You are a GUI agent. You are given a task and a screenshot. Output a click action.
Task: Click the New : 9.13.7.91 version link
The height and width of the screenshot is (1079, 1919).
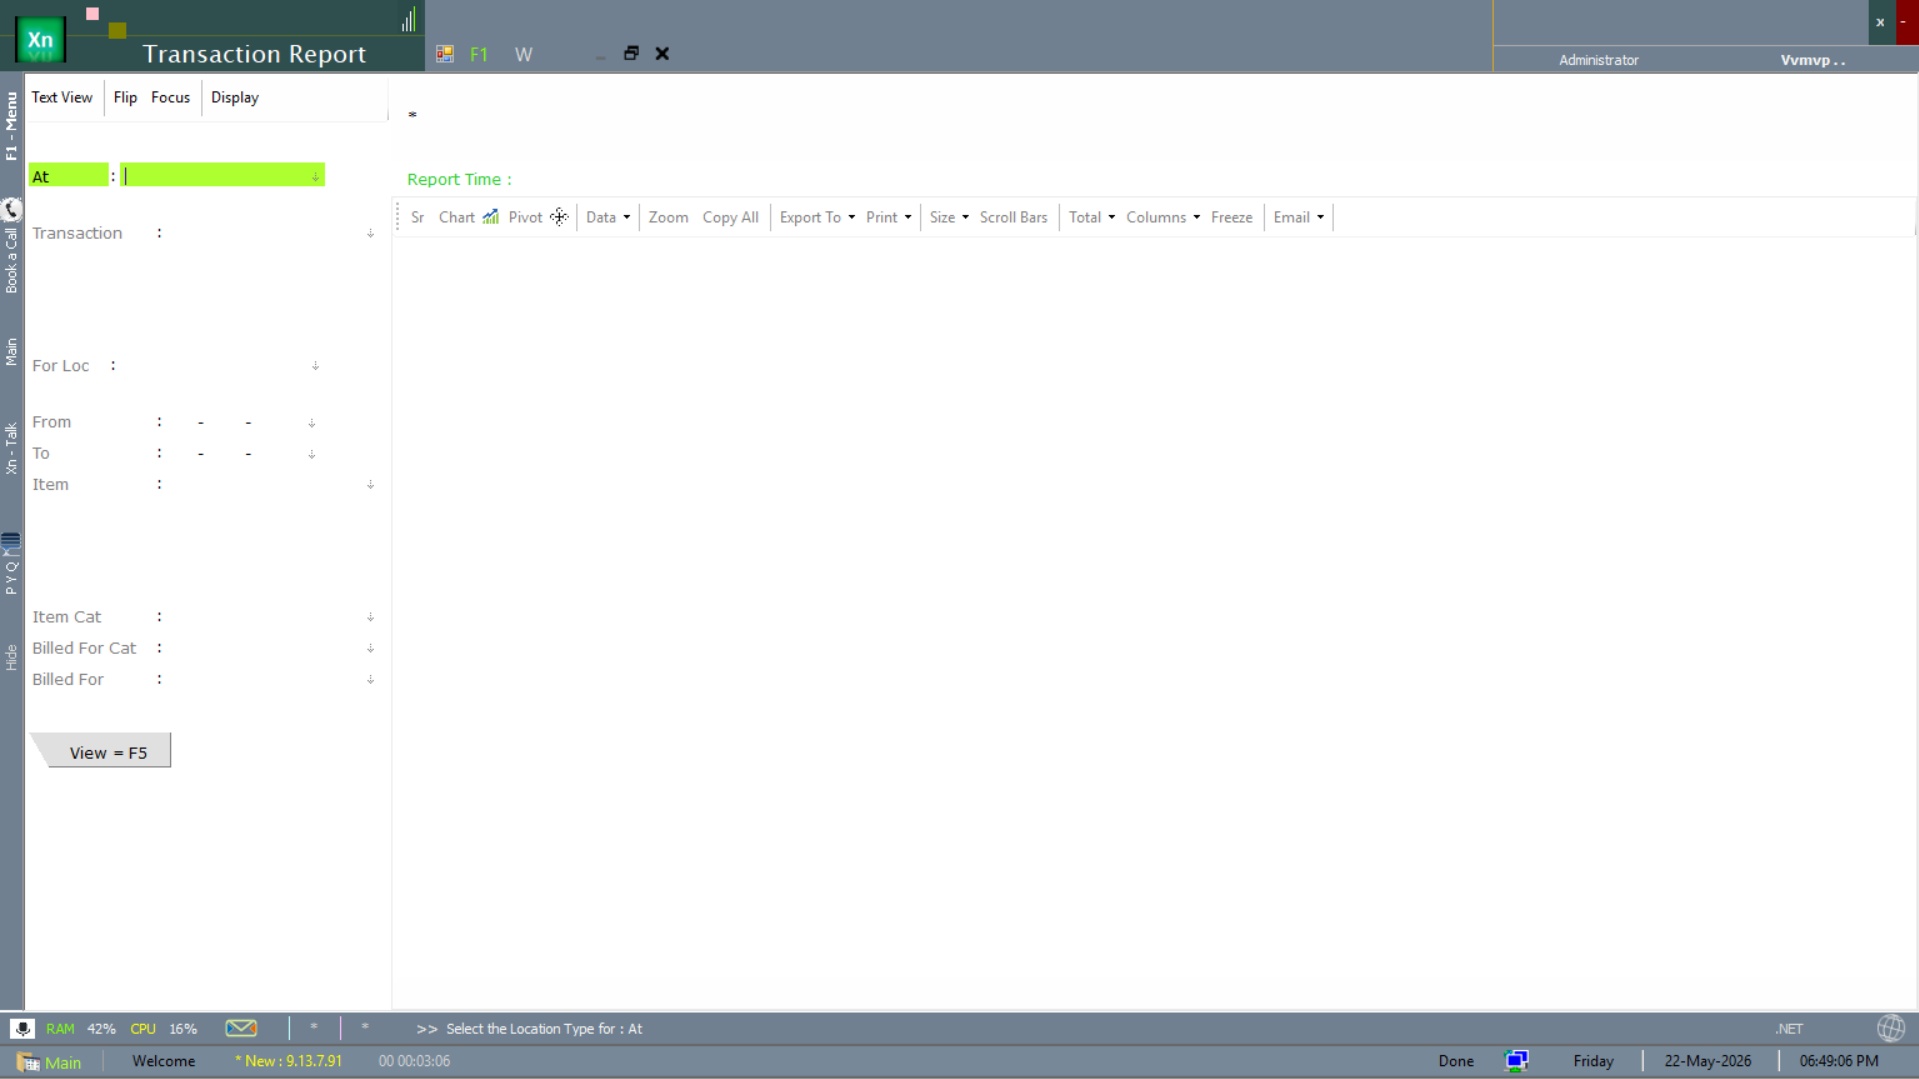coord(288,1061)
